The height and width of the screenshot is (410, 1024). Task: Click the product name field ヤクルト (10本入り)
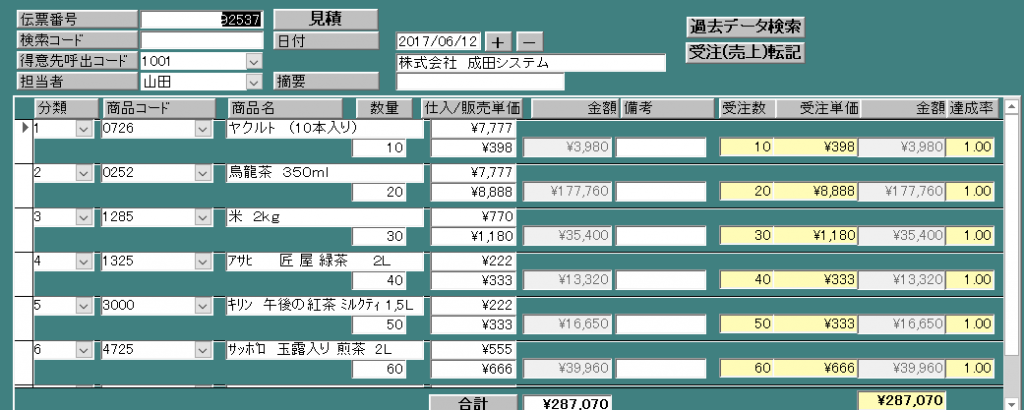(325, 129)
